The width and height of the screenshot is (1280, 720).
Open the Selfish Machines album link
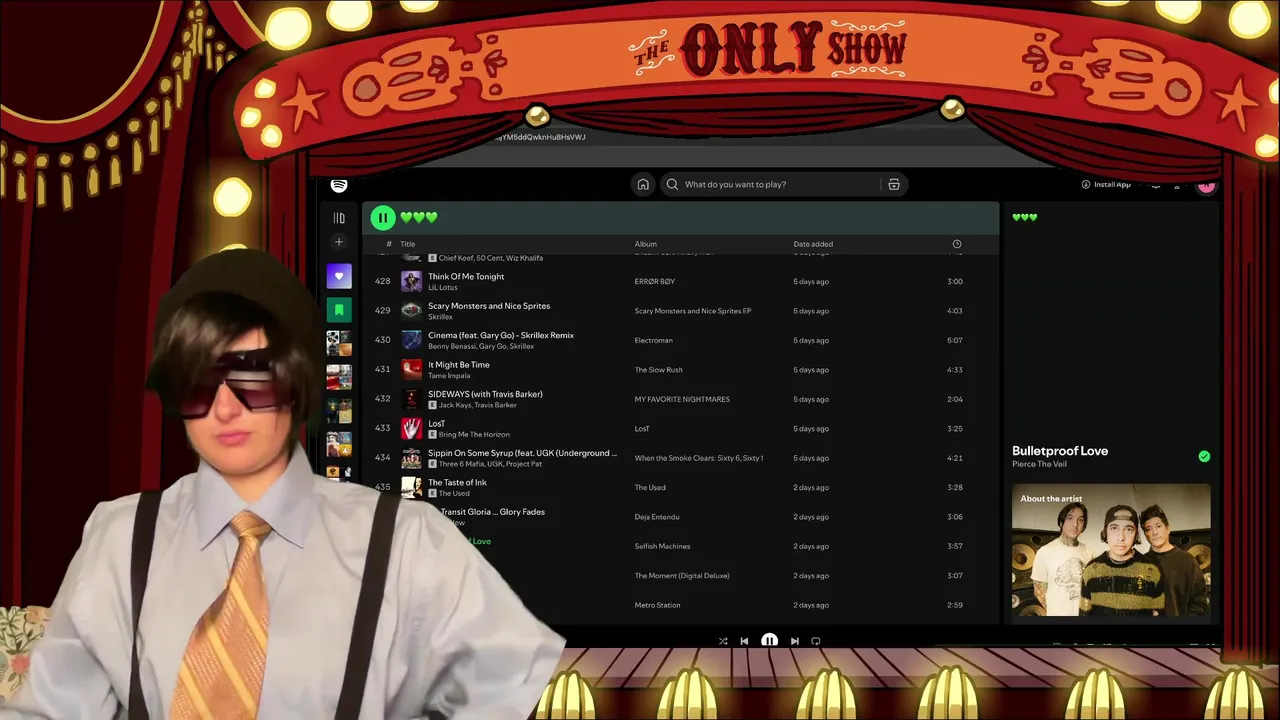pos(663,546)
